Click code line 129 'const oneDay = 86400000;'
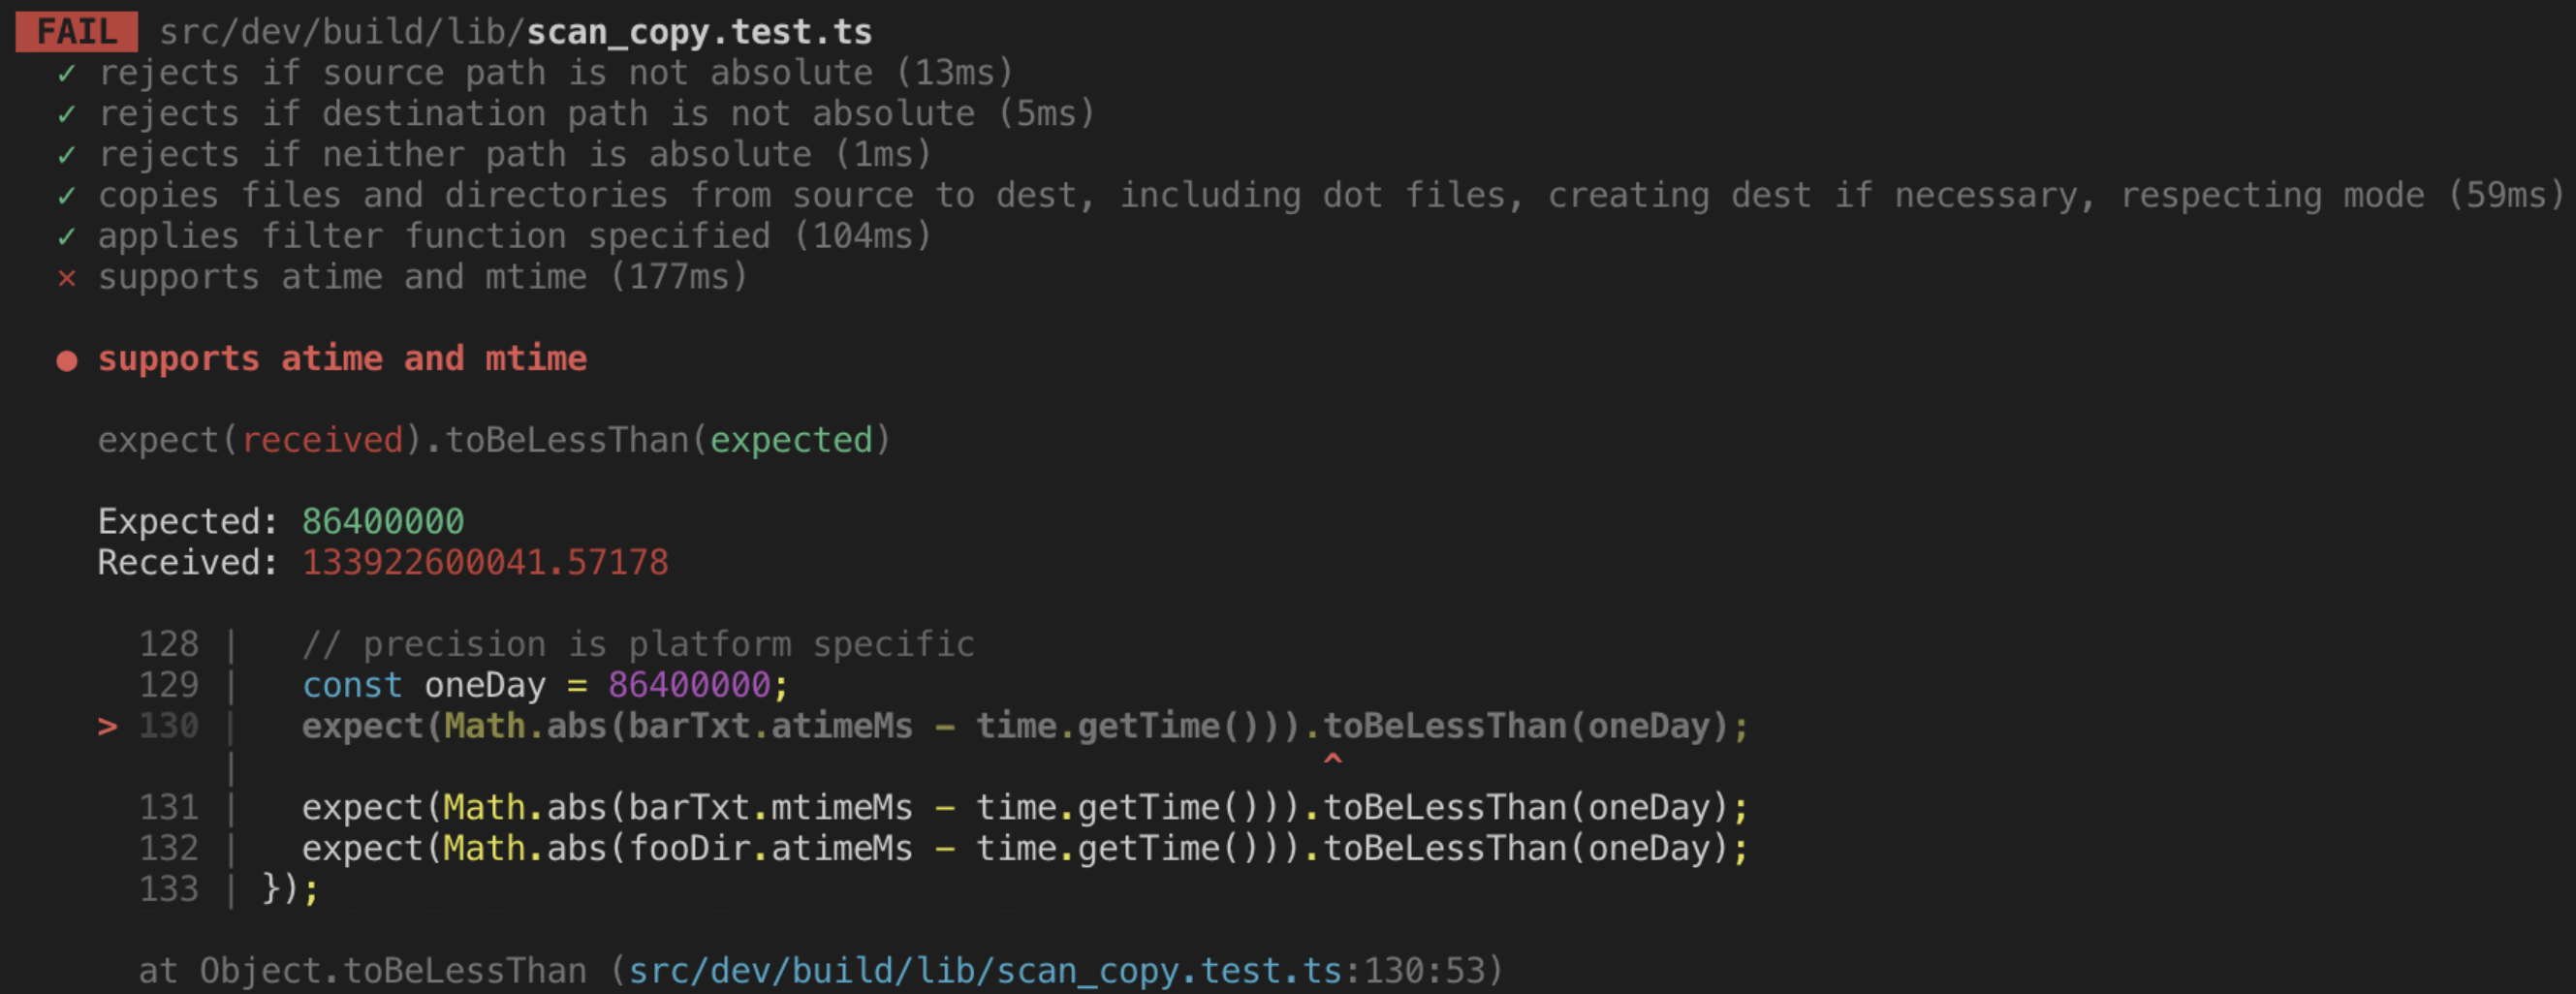This screenshot has height=994, width=2576. (x=545, y=686)
